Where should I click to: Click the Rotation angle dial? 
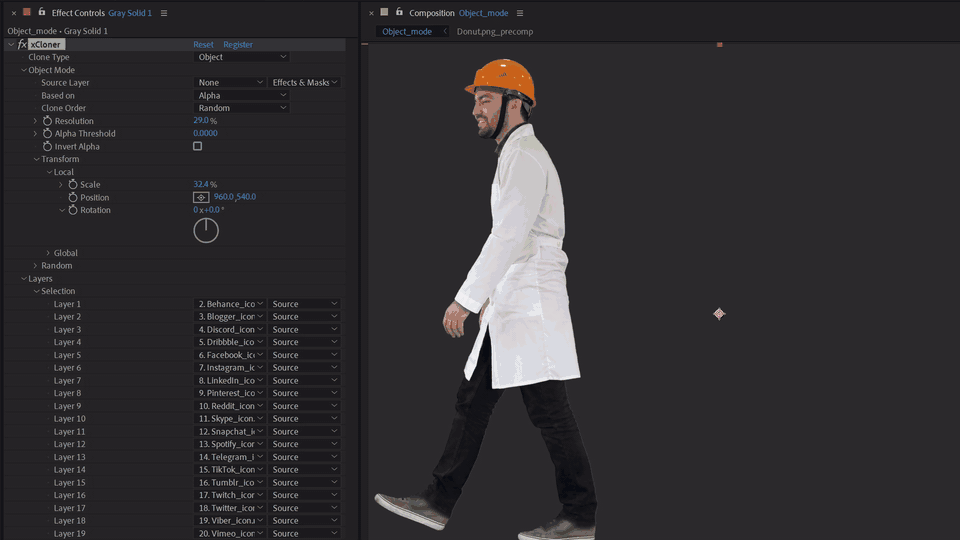pyautogui.click(x=206, y=230)
